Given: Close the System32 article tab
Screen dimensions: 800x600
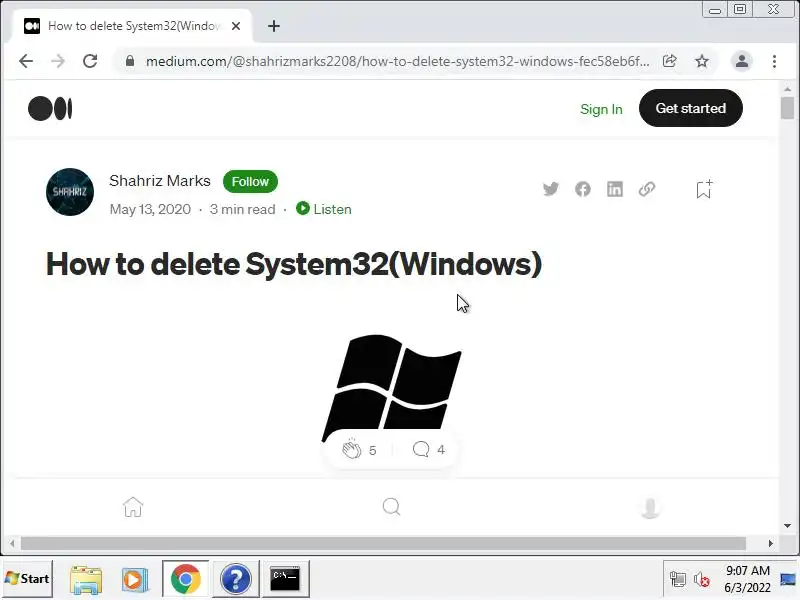Looking at the screenshot, I should pos(236,26).
